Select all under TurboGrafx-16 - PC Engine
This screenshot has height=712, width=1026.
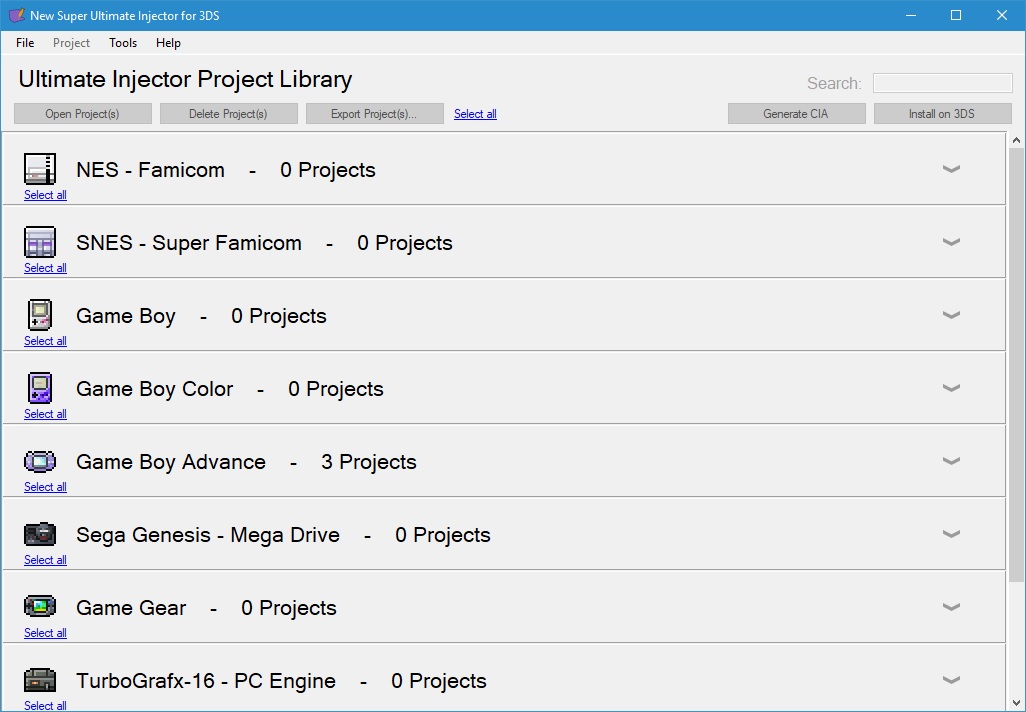(x=45, y=705)
